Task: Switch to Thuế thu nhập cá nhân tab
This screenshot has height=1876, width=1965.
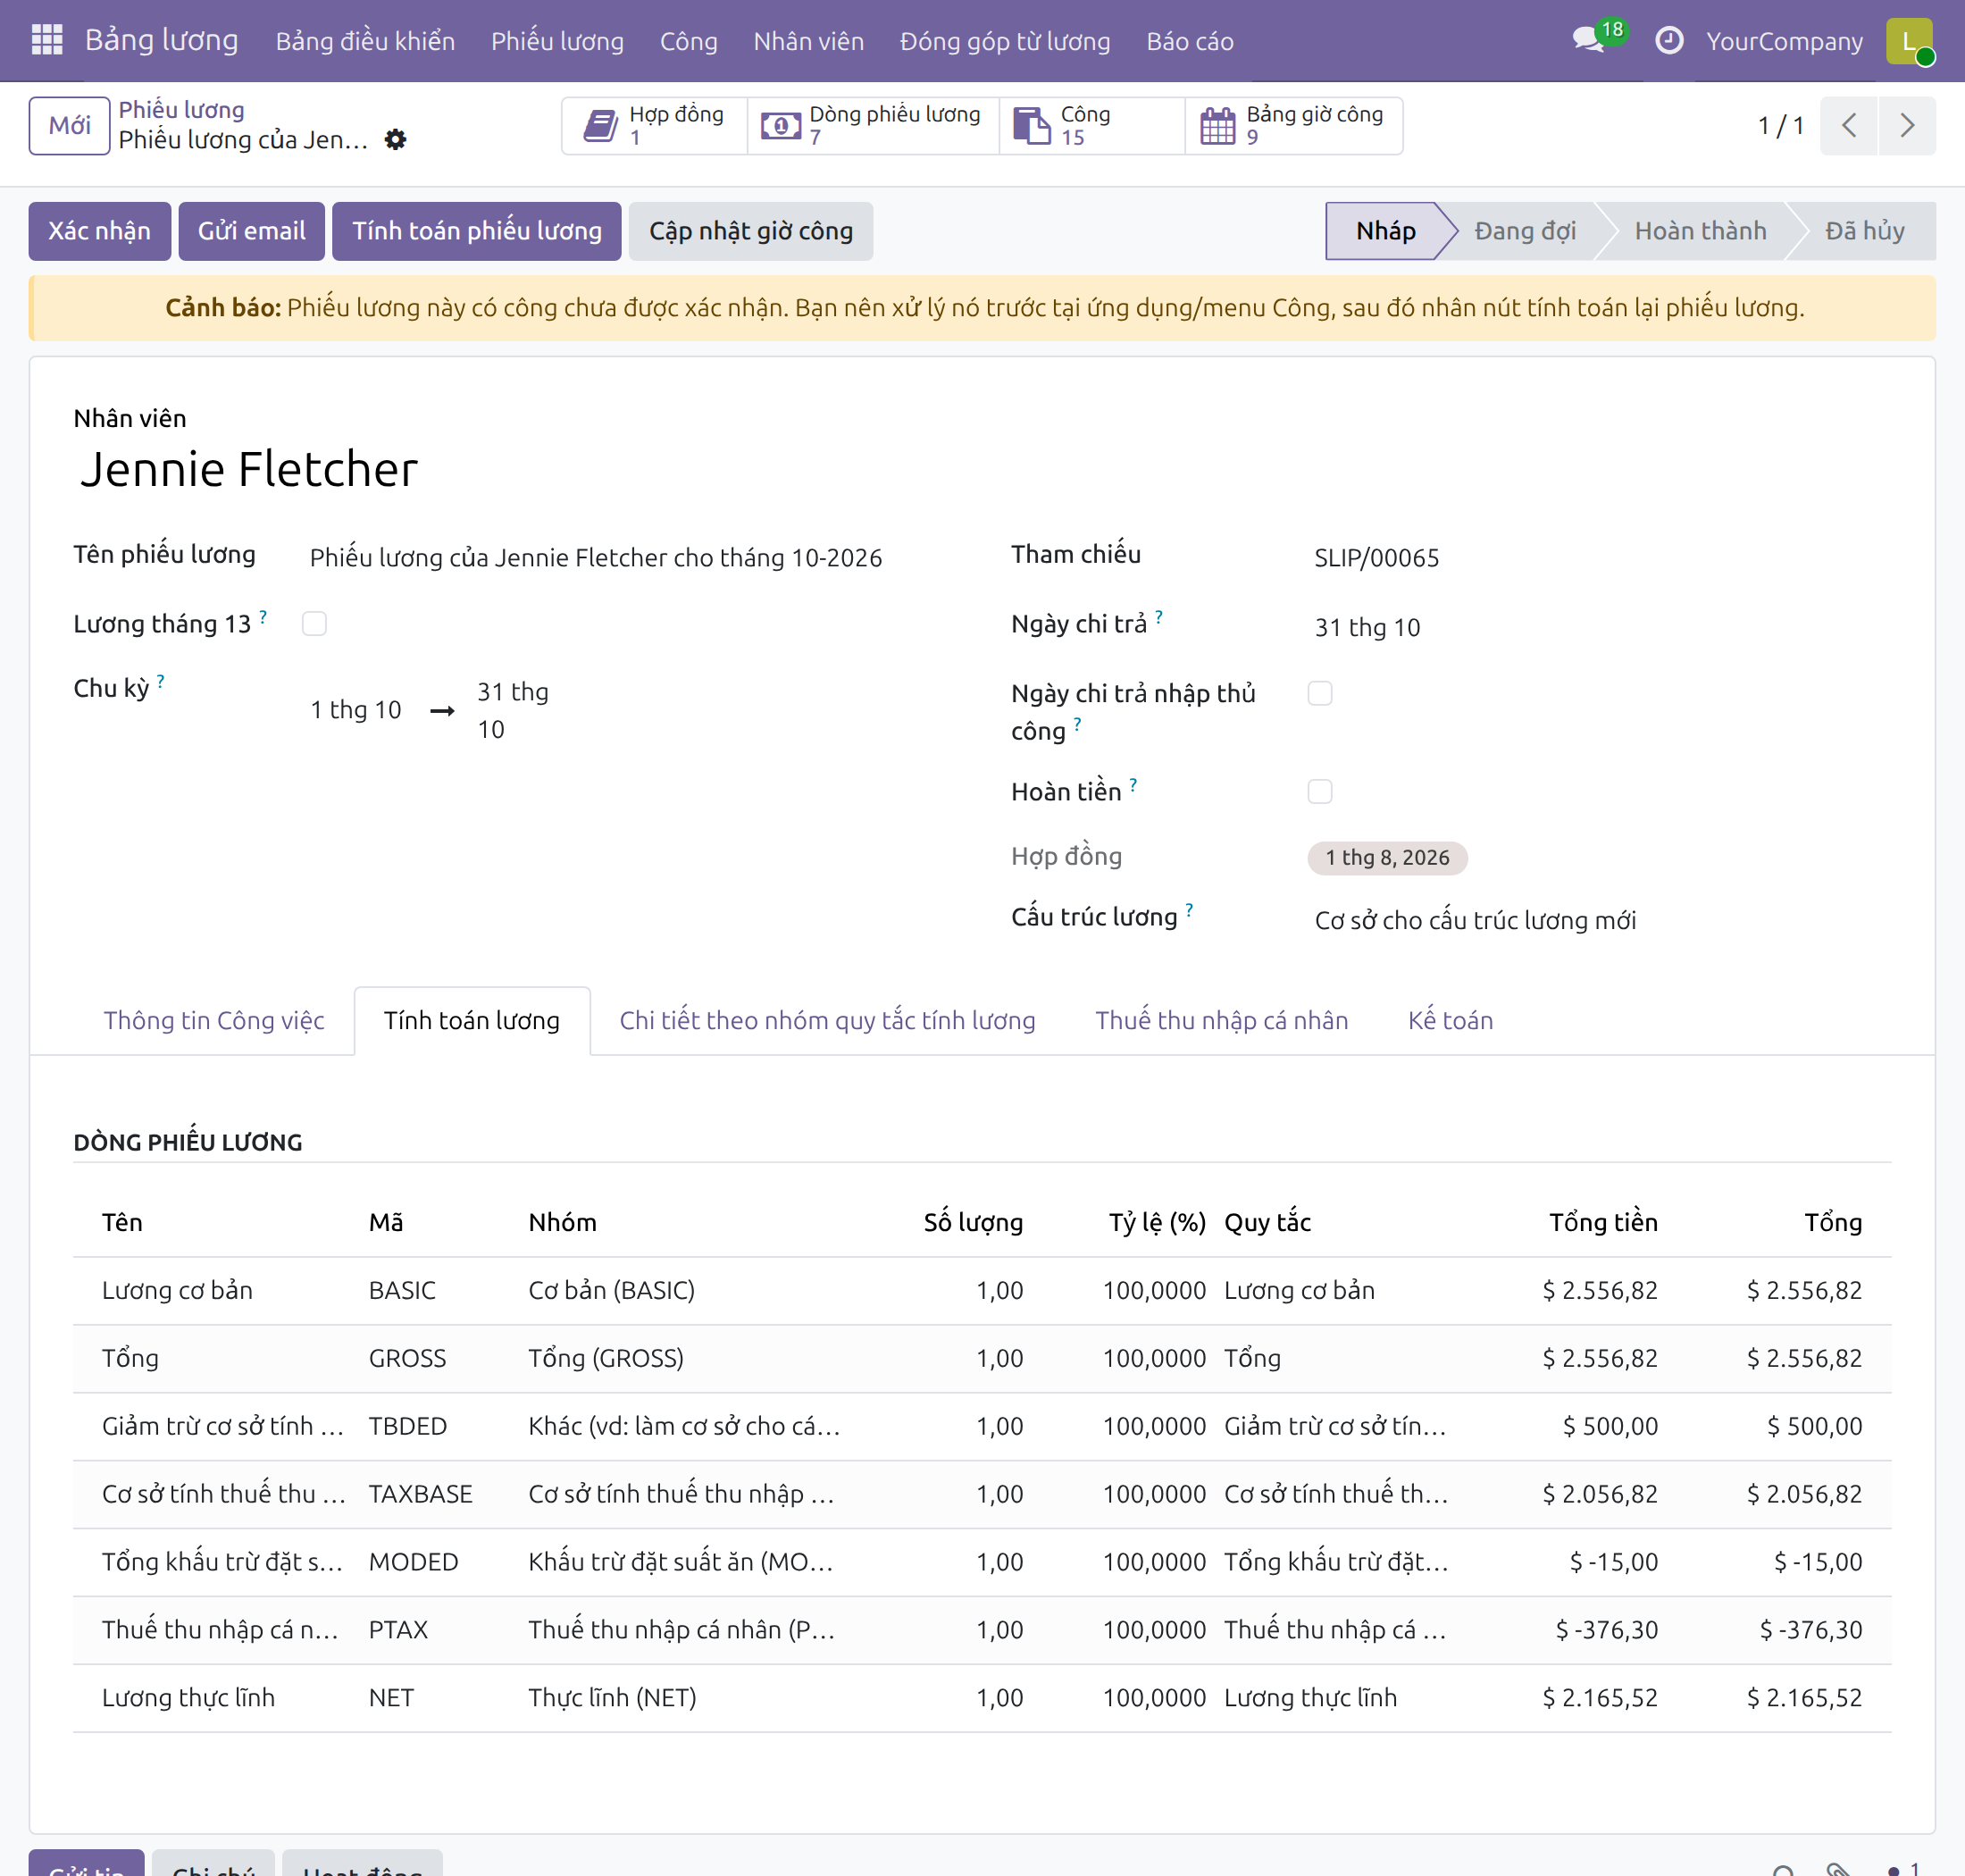Action: click(1221, 1020)
